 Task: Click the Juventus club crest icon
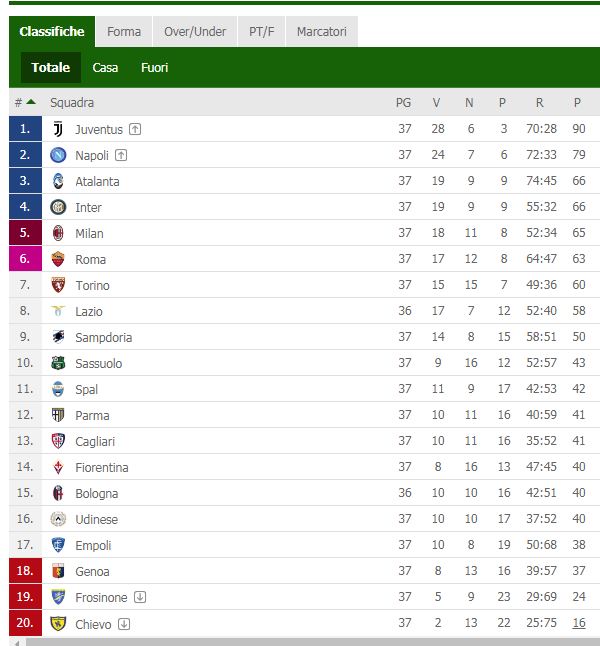[58, 129]
